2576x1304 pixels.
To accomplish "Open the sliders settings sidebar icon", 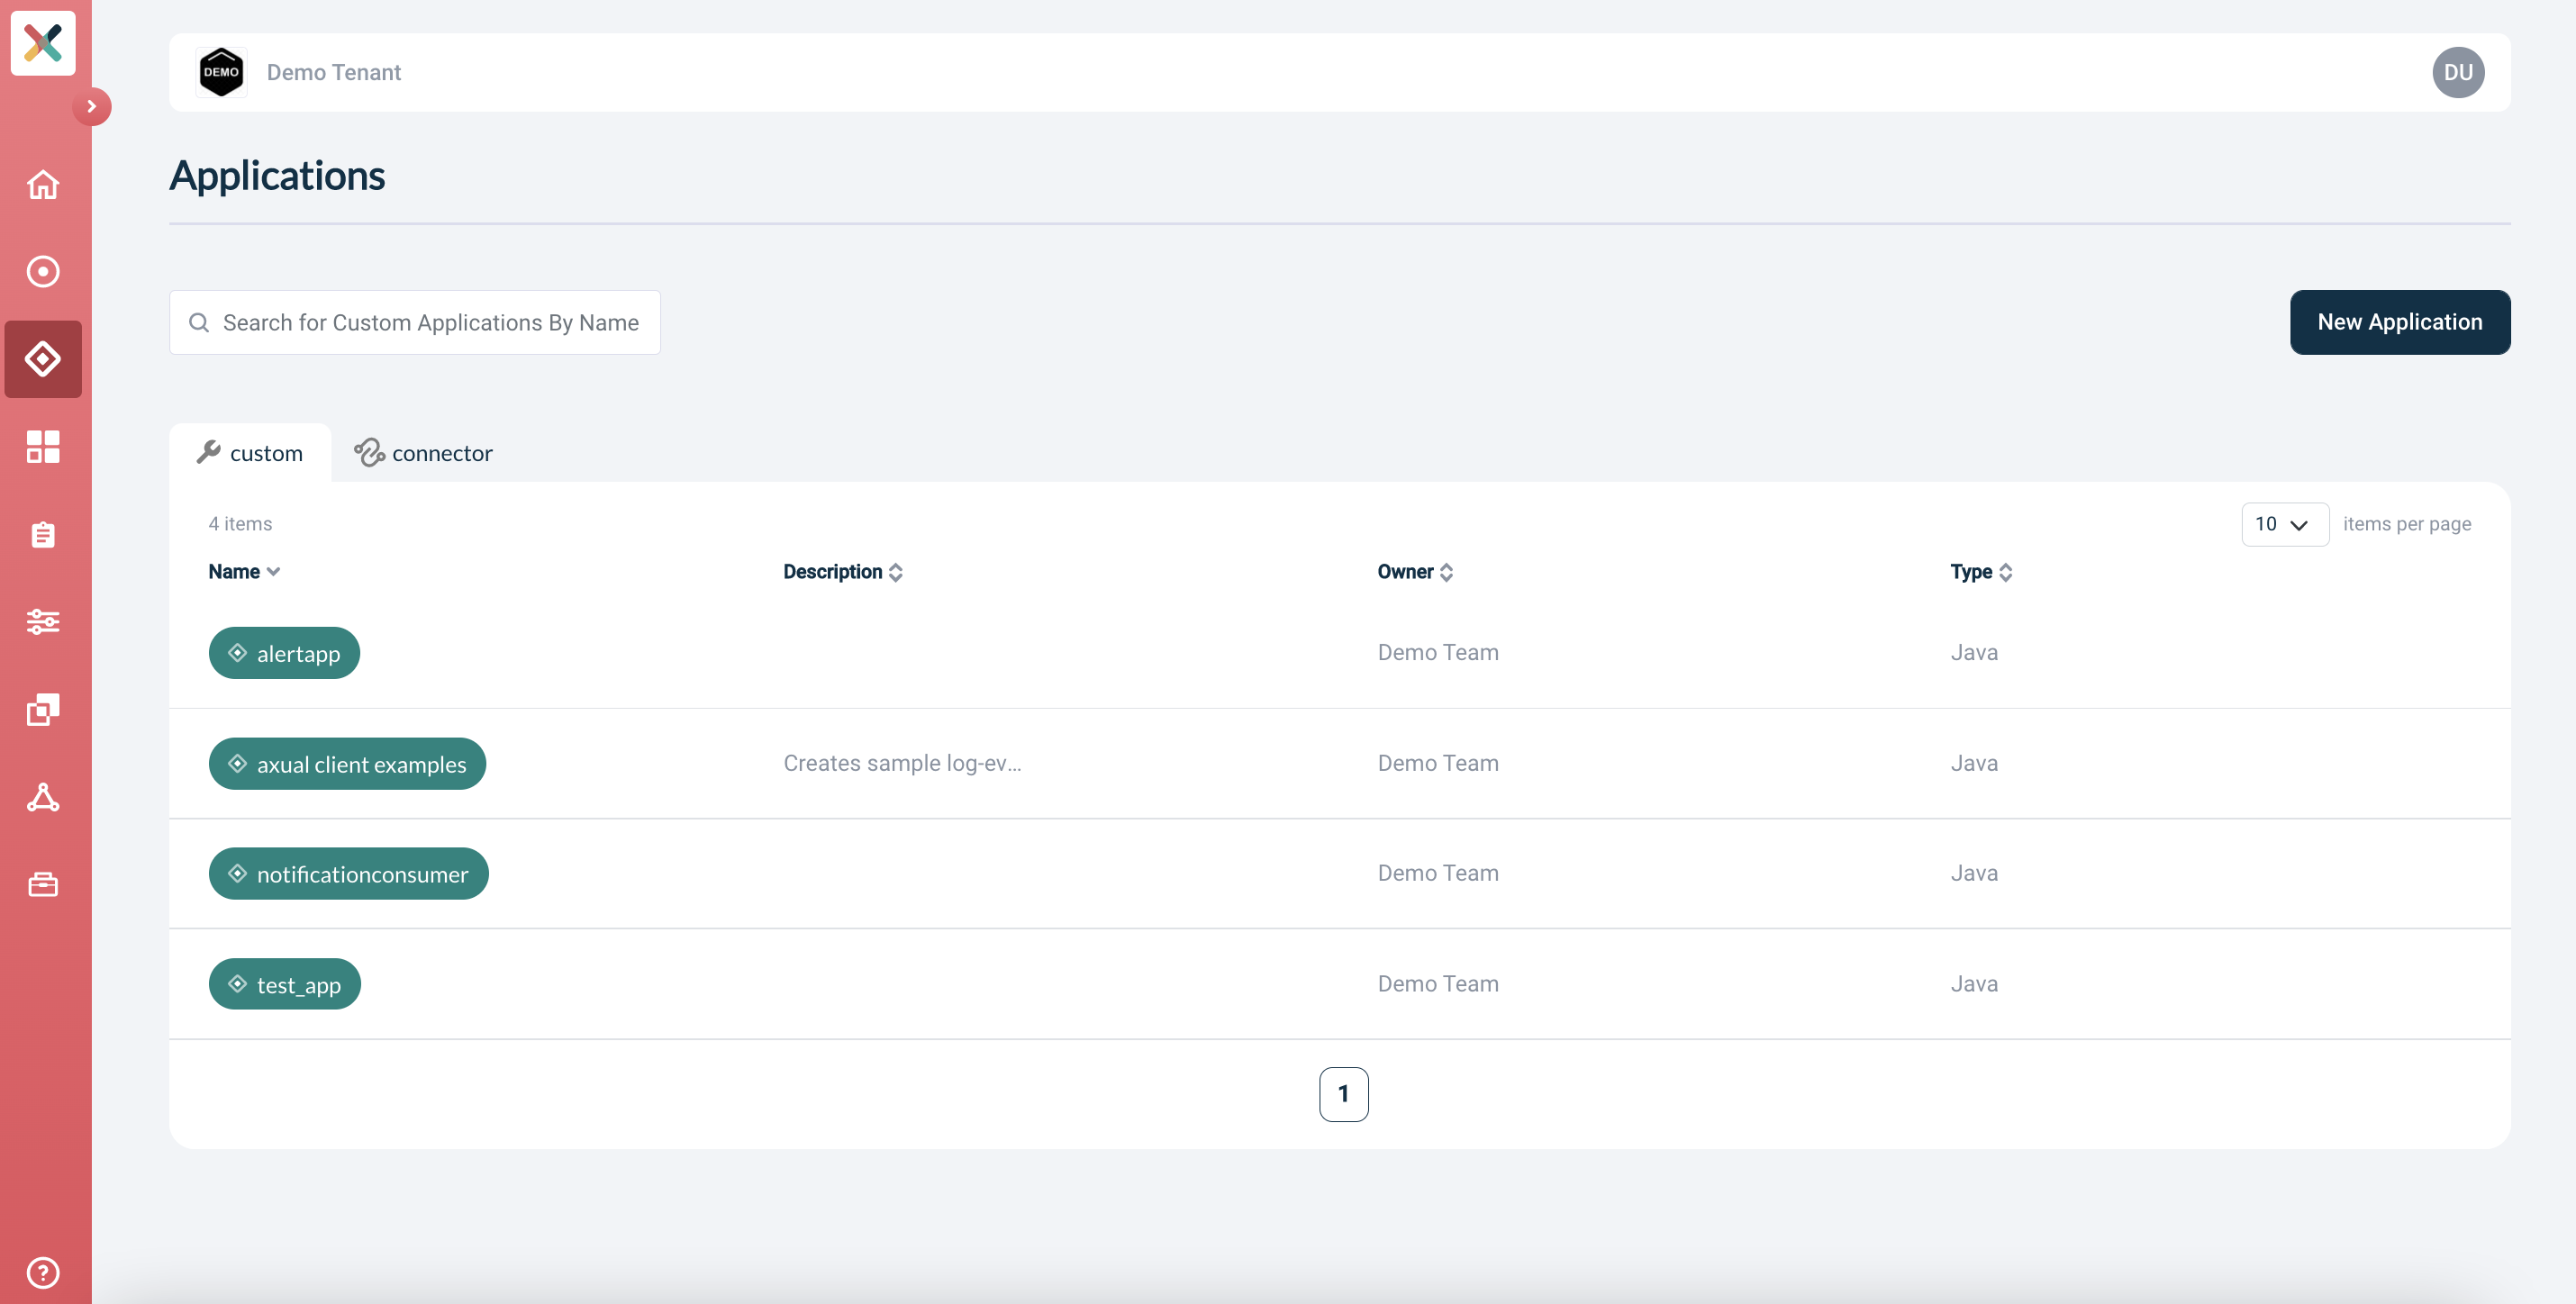I will [43, 621].
